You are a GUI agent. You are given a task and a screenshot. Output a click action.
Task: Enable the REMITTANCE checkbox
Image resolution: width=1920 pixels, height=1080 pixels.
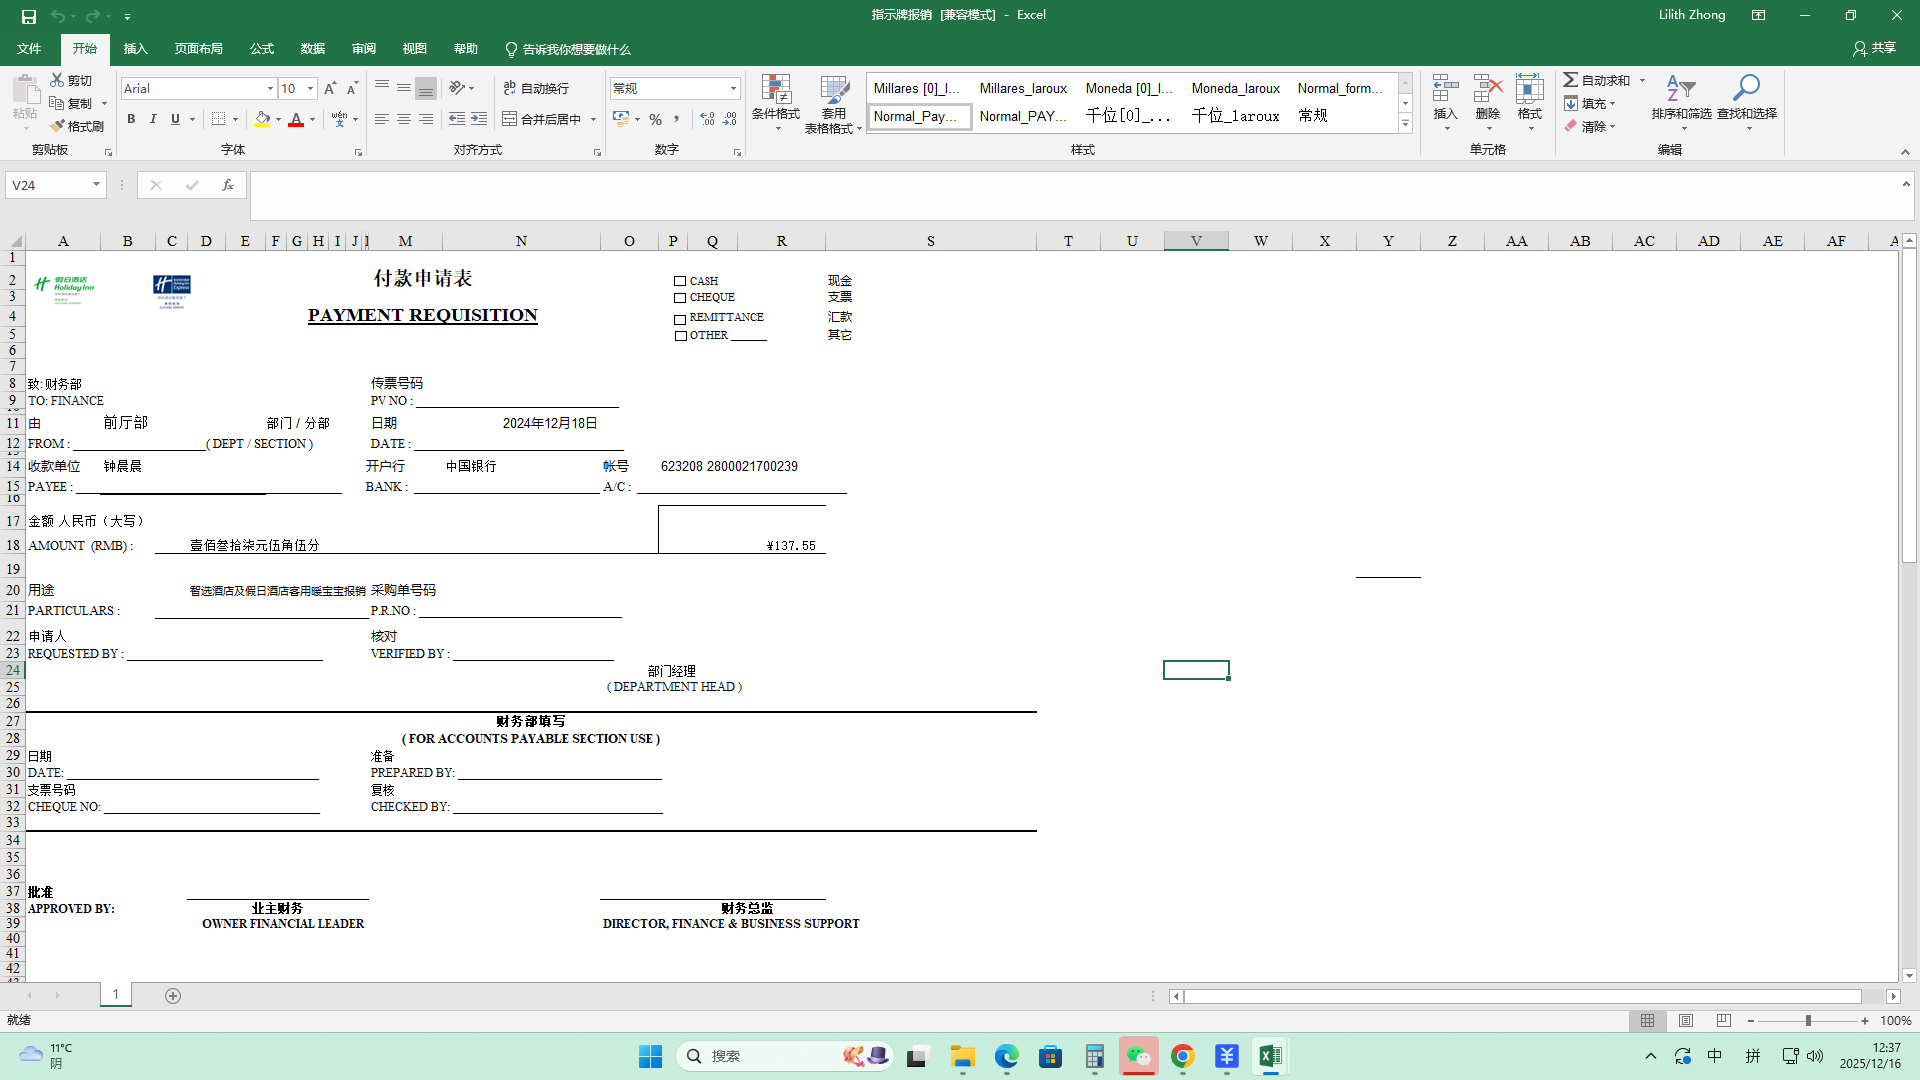[x=680, y=319]
